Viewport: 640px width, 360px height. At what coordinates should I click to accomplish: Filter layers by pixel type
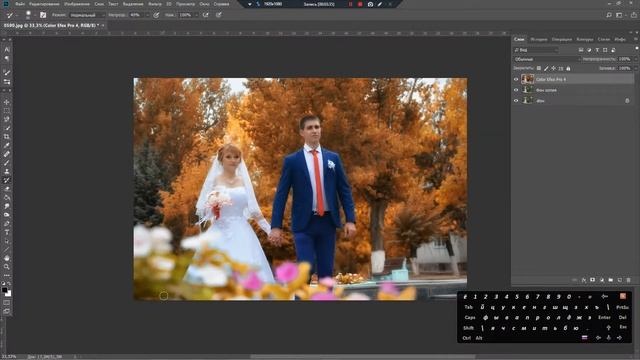(x=581, y=50)
